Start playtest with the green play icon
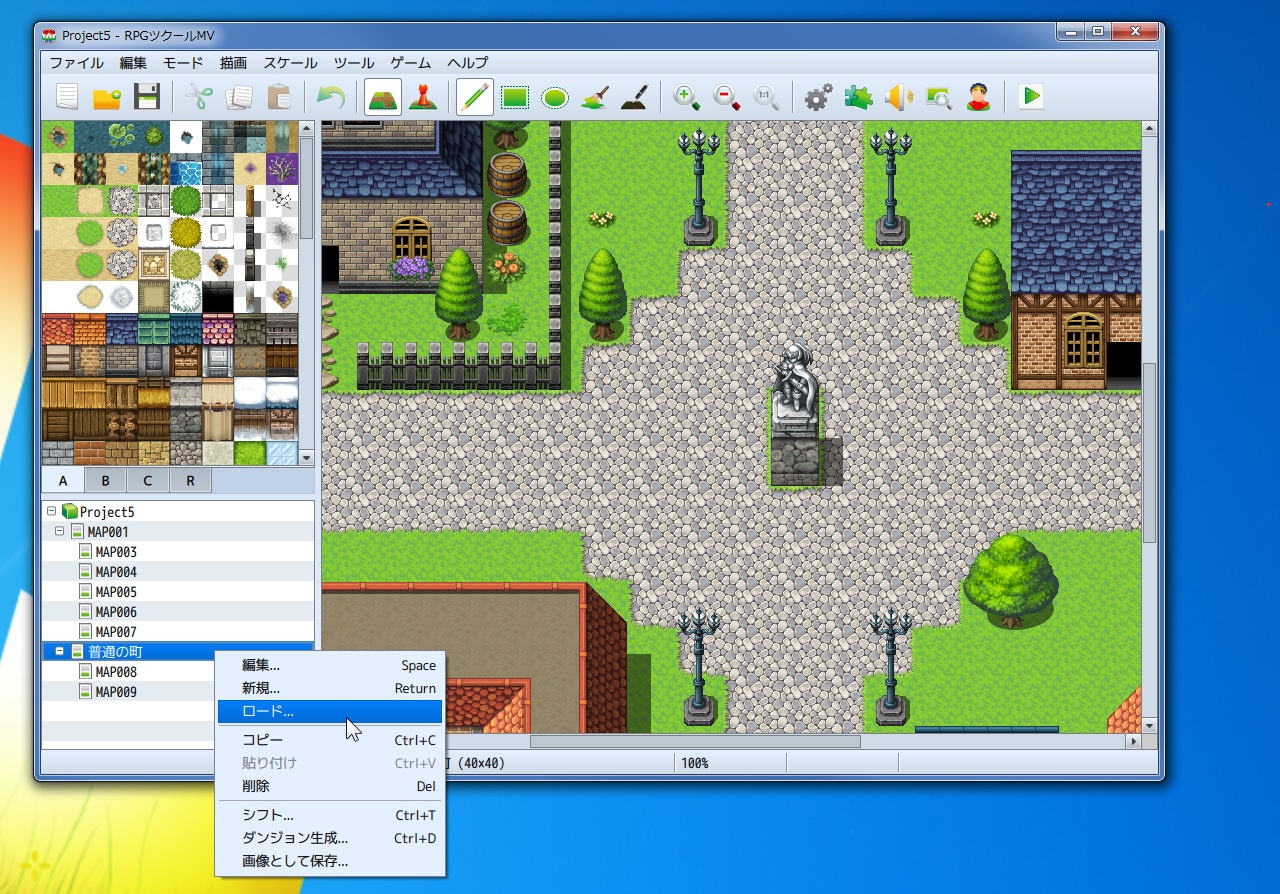Screen dimensions: 1280x894 pyautogui.click(x=1031, y=97)
